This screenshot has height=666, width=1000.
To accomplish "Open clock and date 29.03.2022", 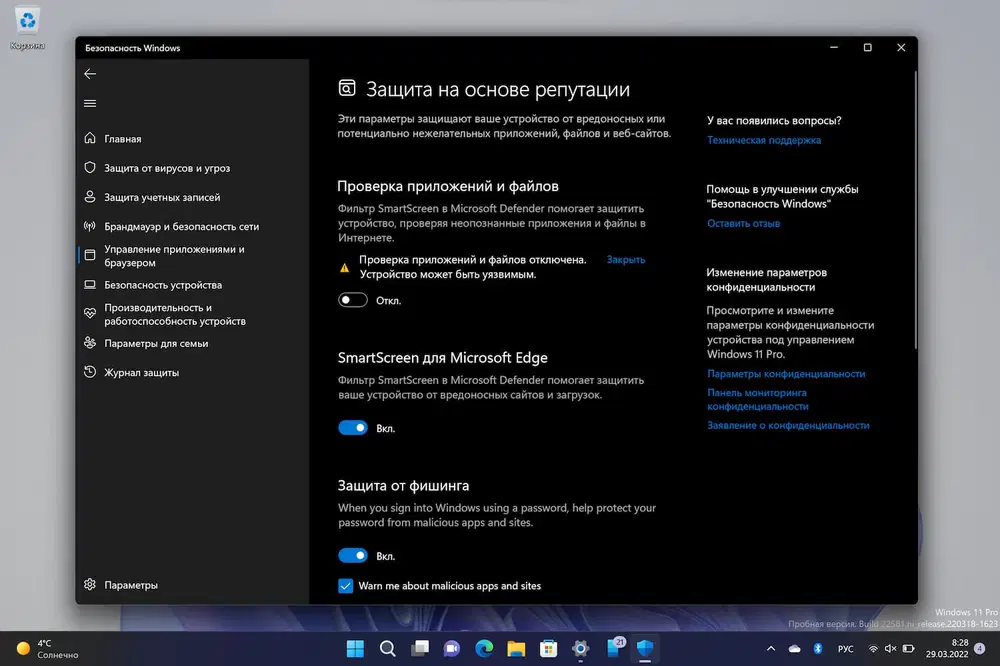I will pos(947,649).
